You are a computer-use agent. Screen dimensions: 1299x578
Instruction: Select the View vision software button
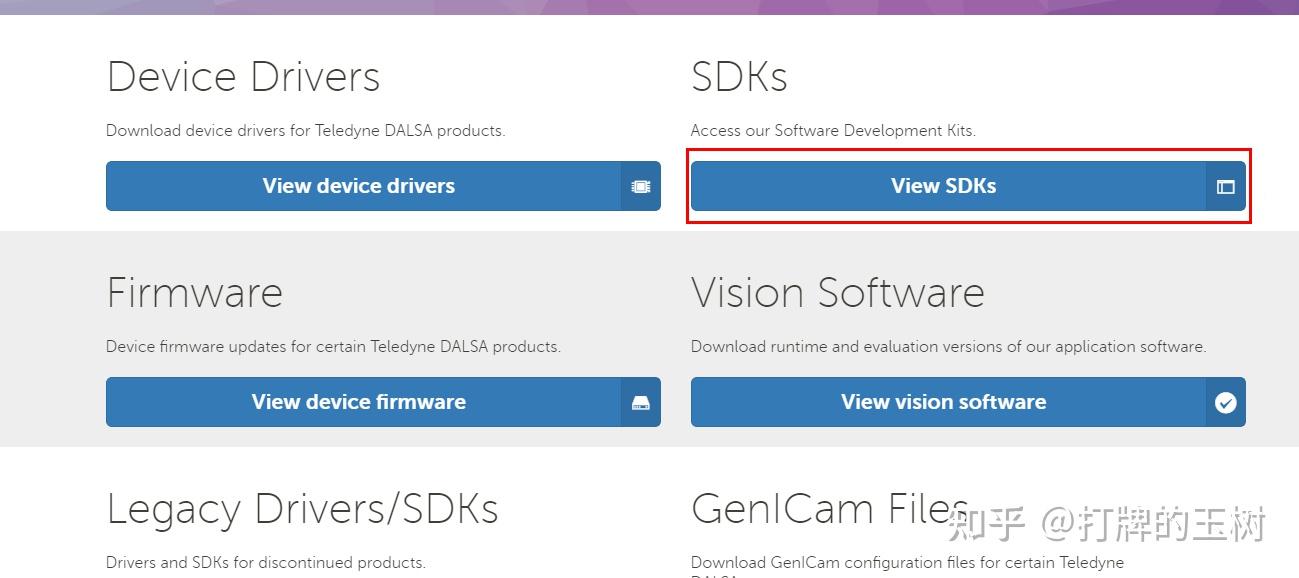coord(968,402)
